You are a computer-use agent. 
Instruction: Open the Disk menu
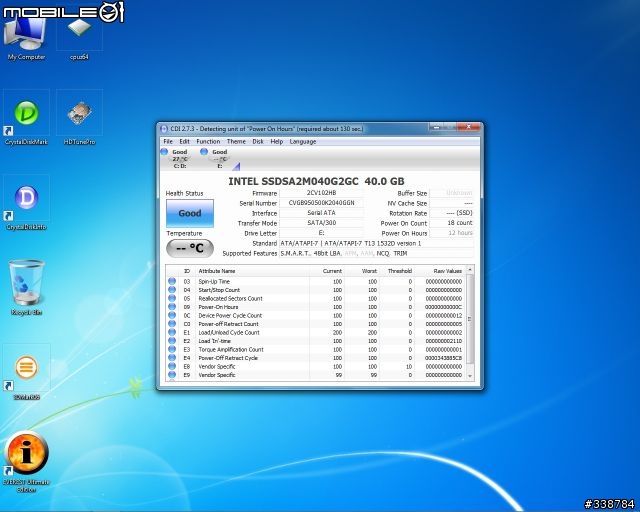(x=258, y=142)
